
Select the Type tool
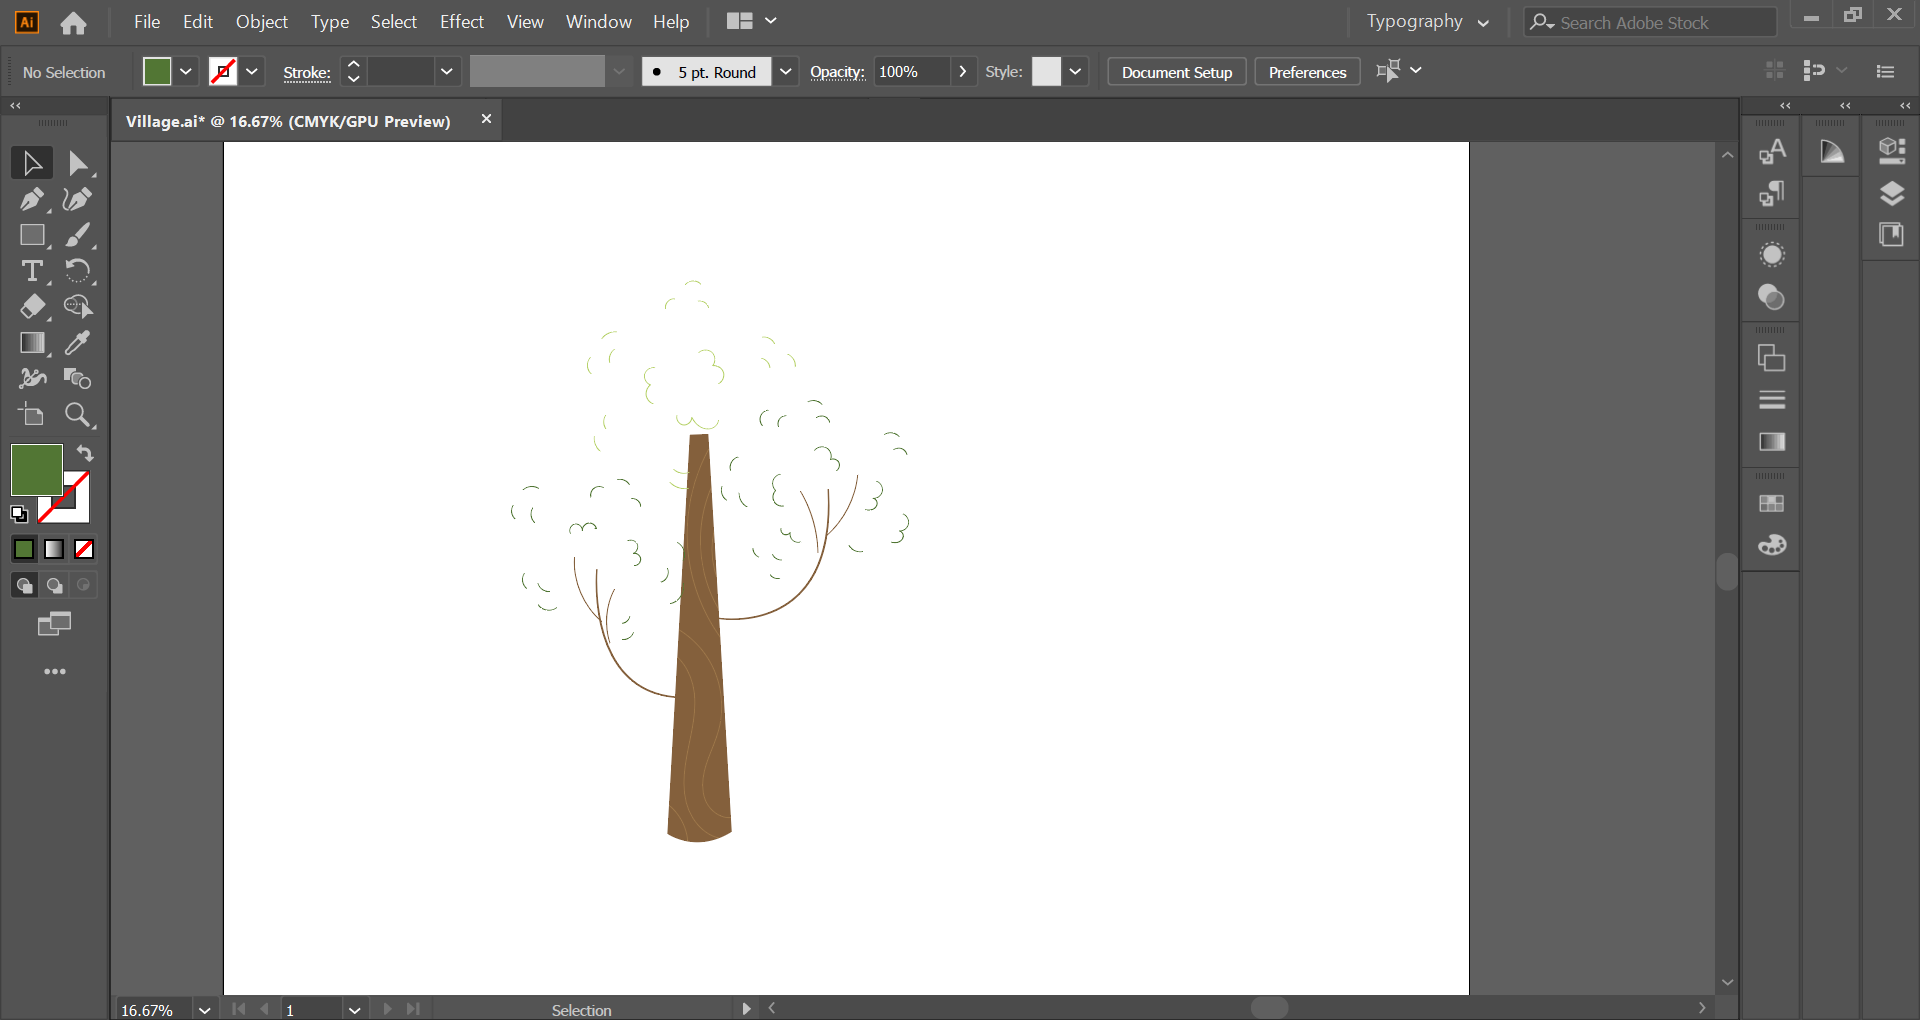point(32,271)
